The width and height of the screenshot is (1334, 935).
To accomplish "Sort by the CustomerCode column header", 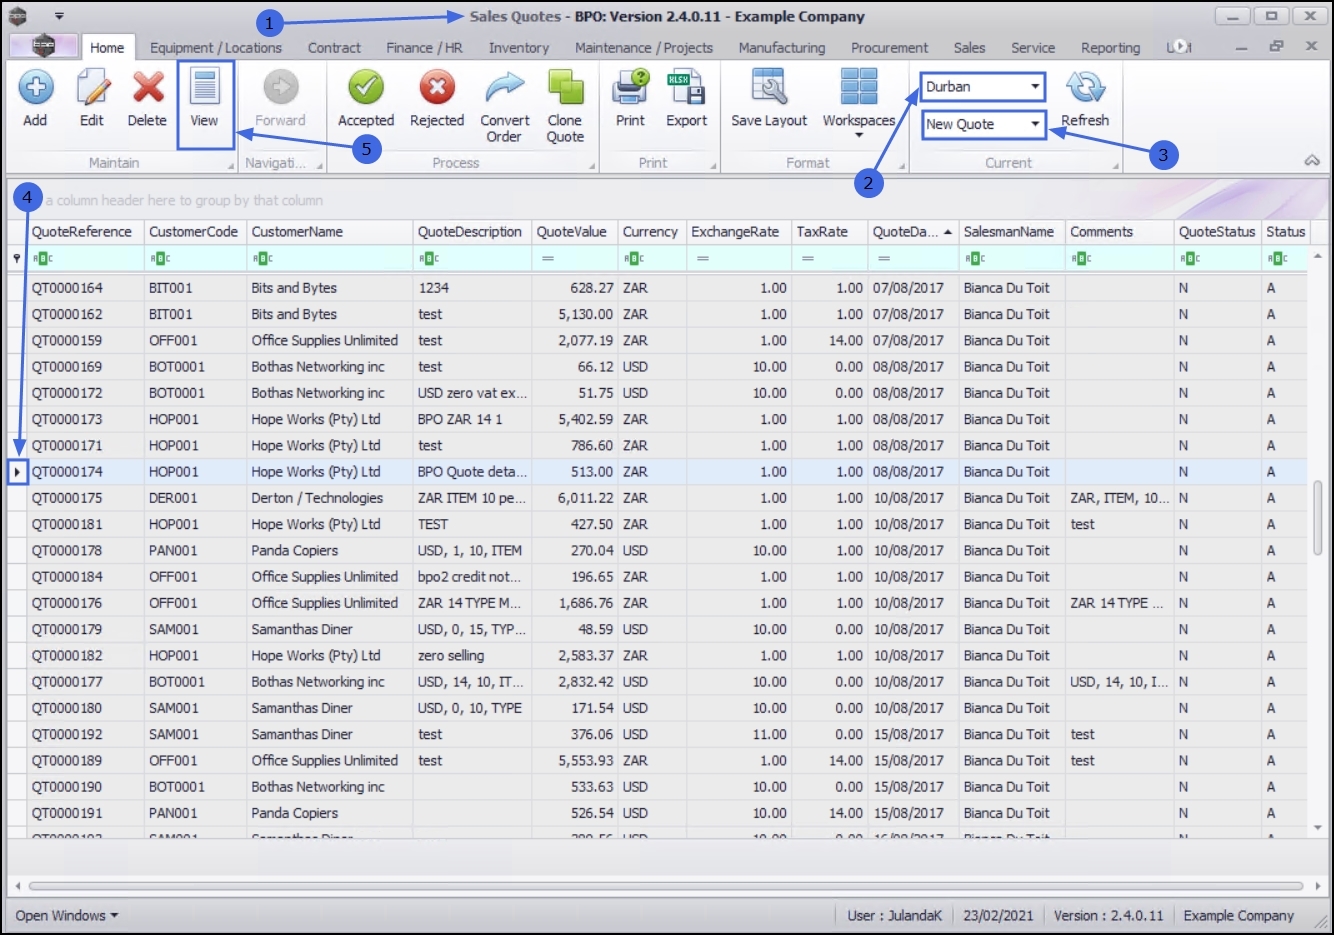I will (195, 232).
